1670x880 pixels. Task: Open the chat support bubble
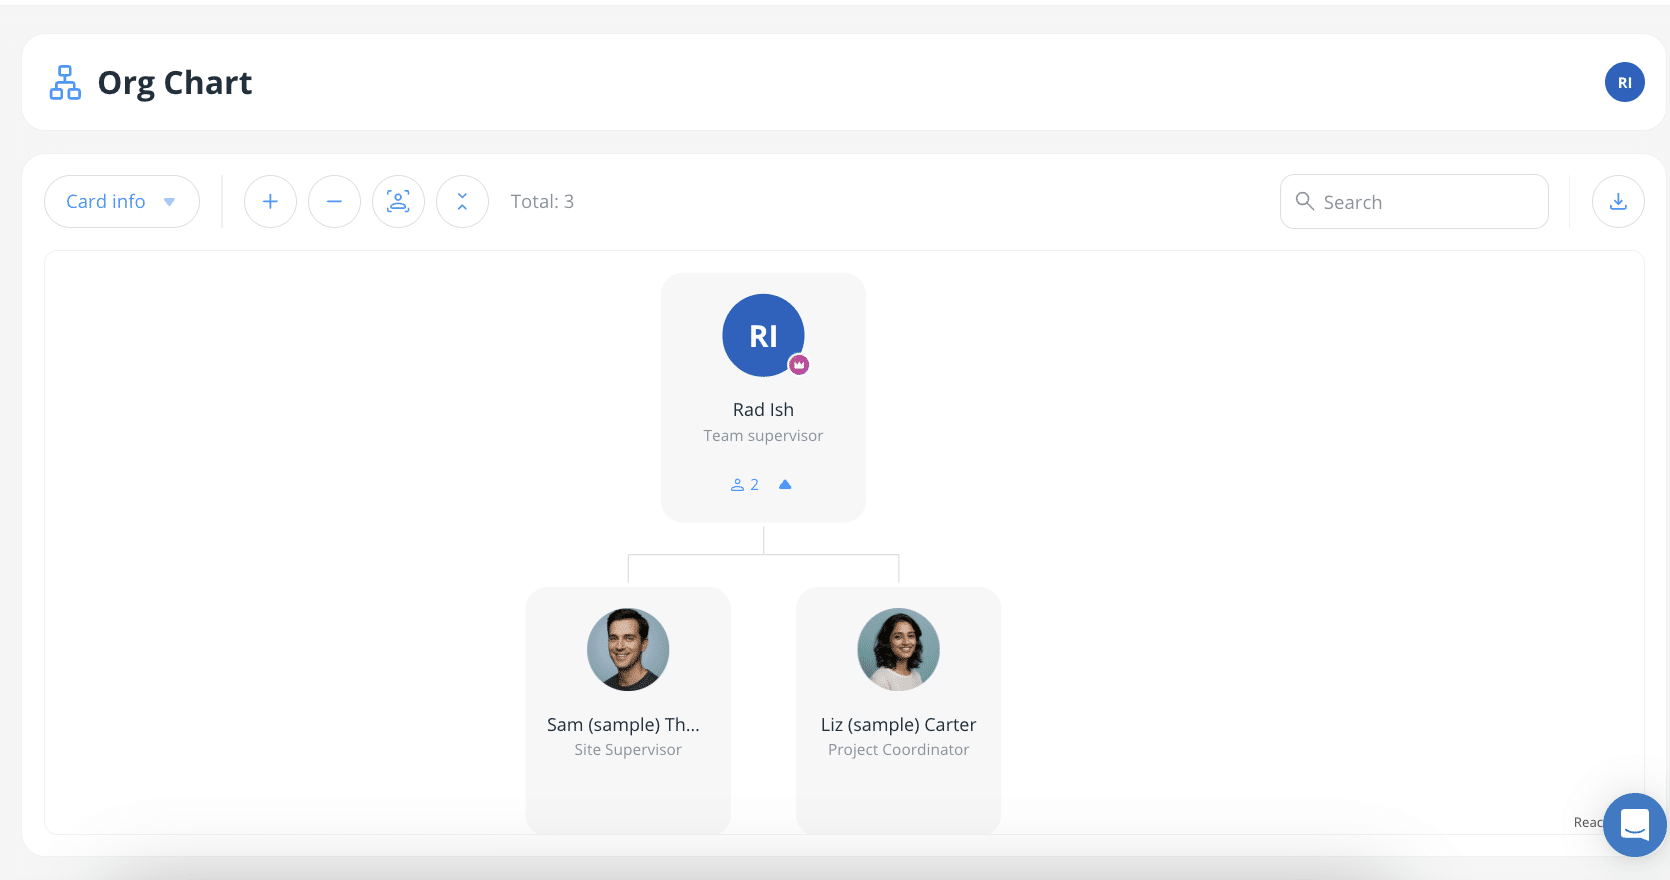[1634, 825]
